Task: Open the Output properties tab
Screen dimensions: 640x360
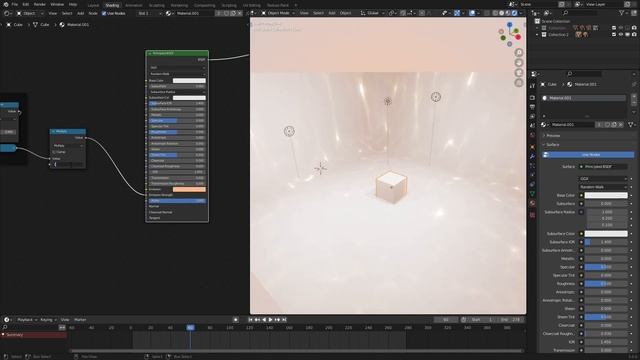Action: click(532, 107)
